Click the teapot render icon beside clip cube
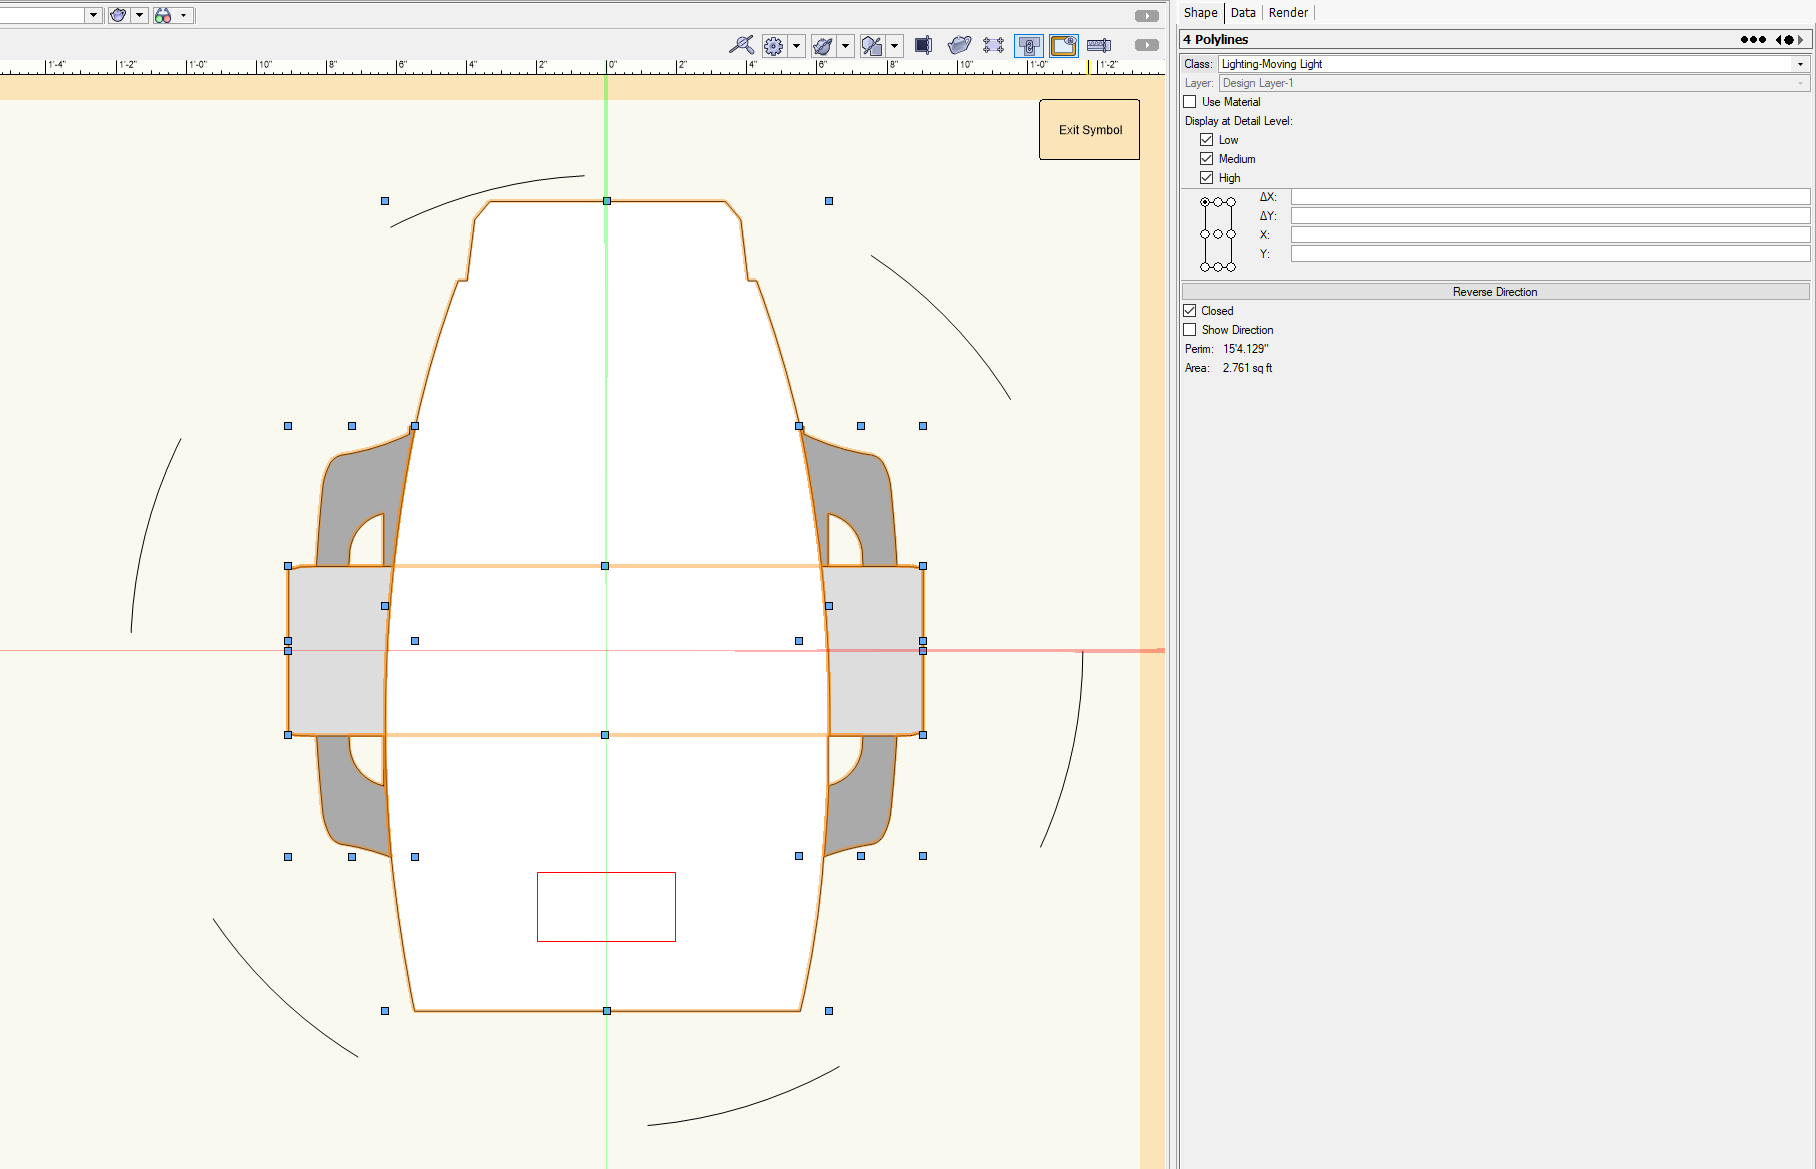 959,45
